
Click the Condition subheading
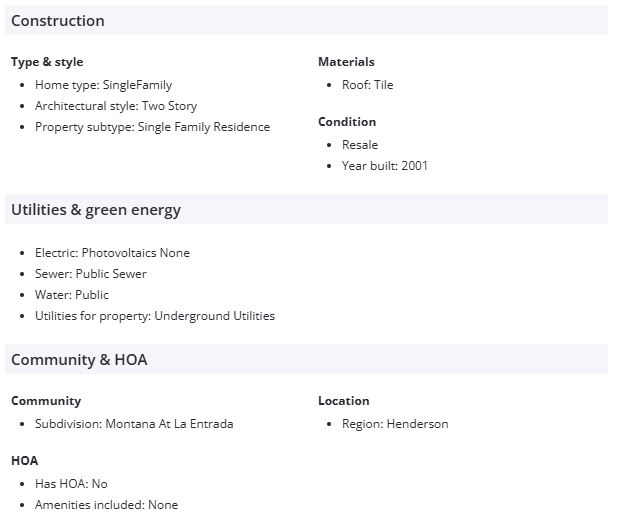coord(347,122)
